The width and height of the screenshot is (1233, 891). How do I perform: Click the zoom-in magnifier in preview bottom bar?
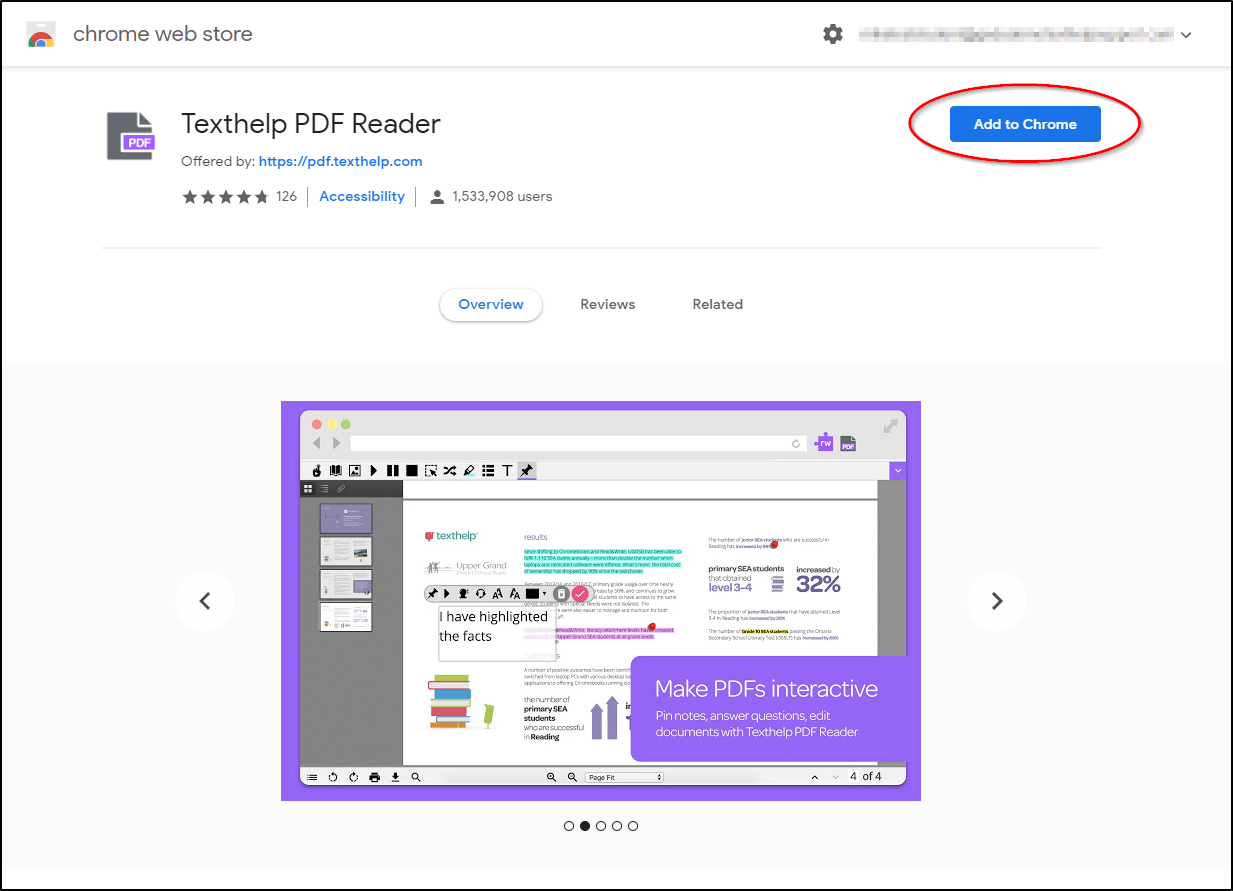pyautogui.click(x=551, y=777)
